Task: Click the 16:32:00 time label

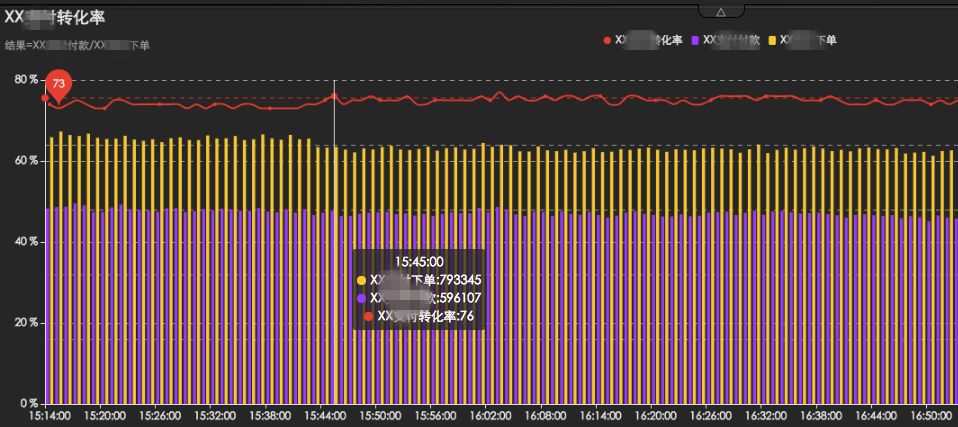Action: click(x=766, y=415)
